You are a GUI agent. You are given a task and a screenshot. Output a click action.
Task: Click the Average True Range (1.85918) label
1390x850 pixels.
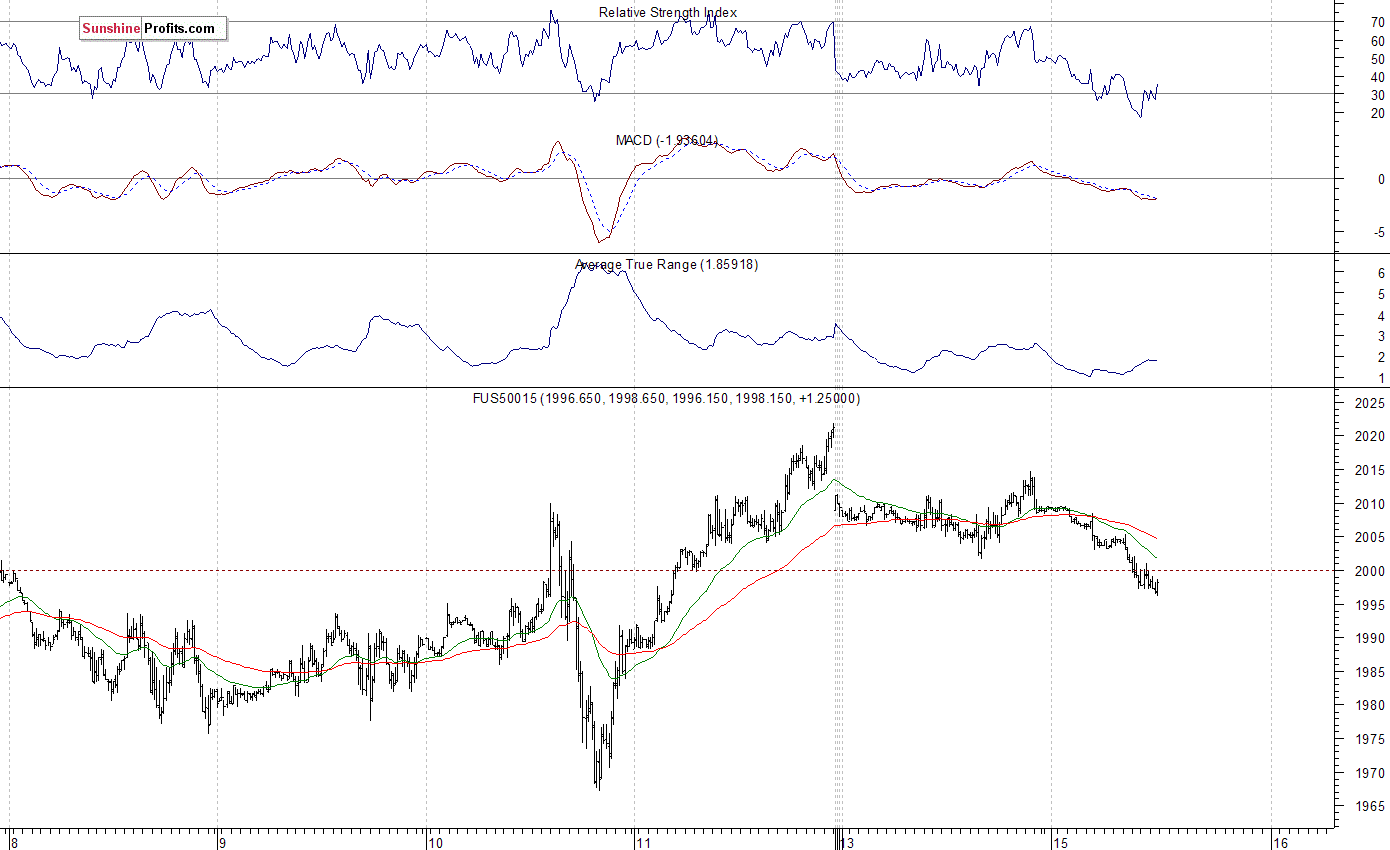click(x=667, y=265)
